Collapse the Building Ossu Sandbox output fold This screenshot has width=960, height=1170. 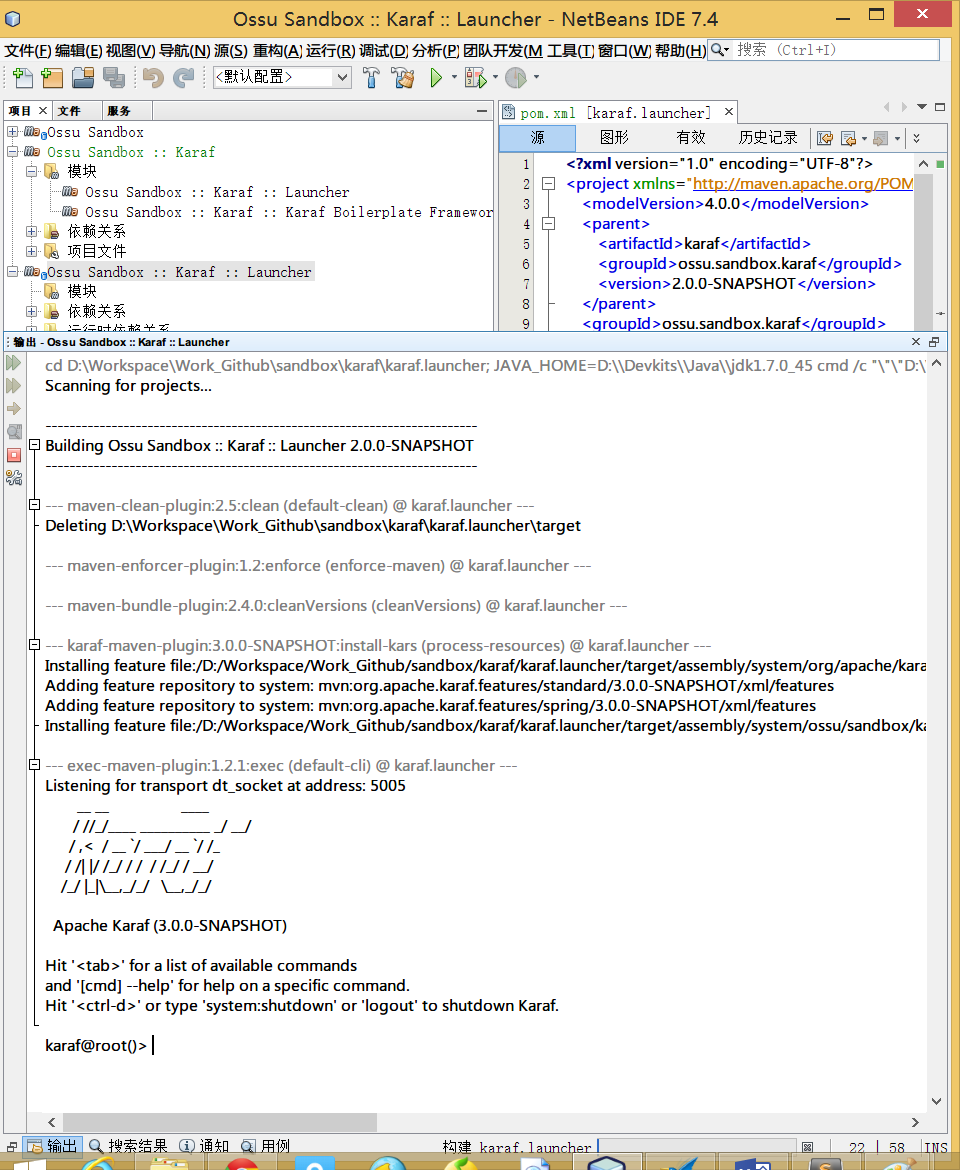coord(34,445)
